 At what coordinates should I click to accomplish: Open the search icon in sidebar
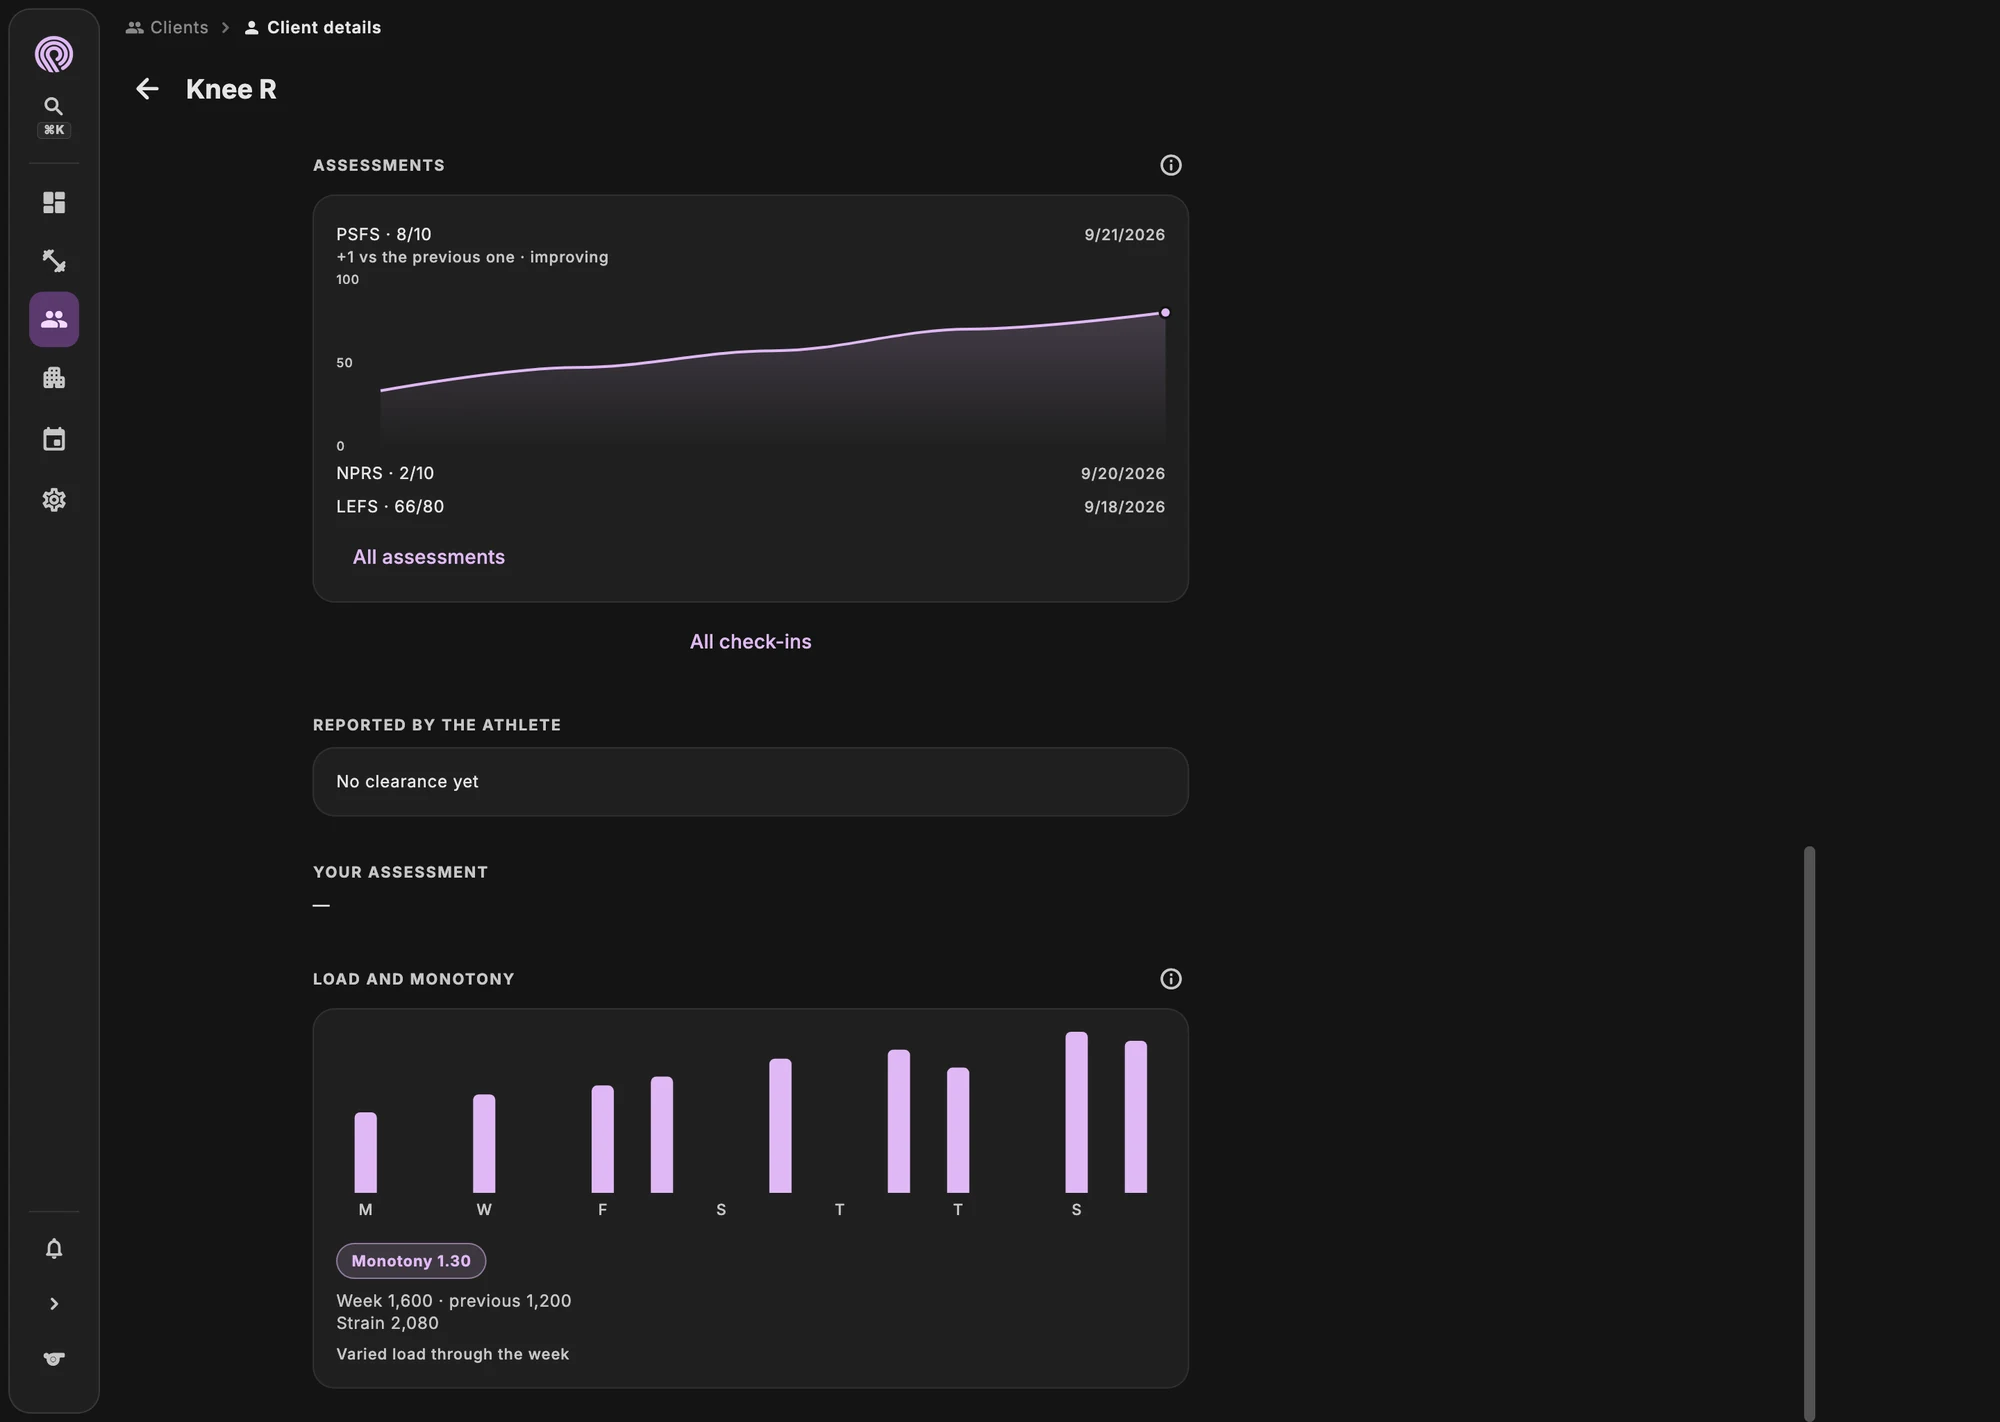54,107
